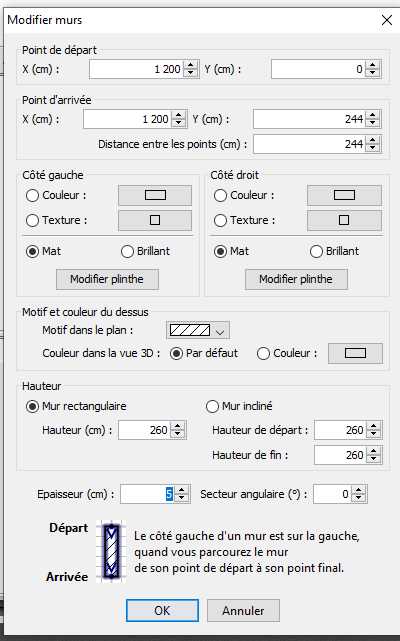Open left side texture chooser
This screenshot has height=641, width=400.
[x=155, y=220]
